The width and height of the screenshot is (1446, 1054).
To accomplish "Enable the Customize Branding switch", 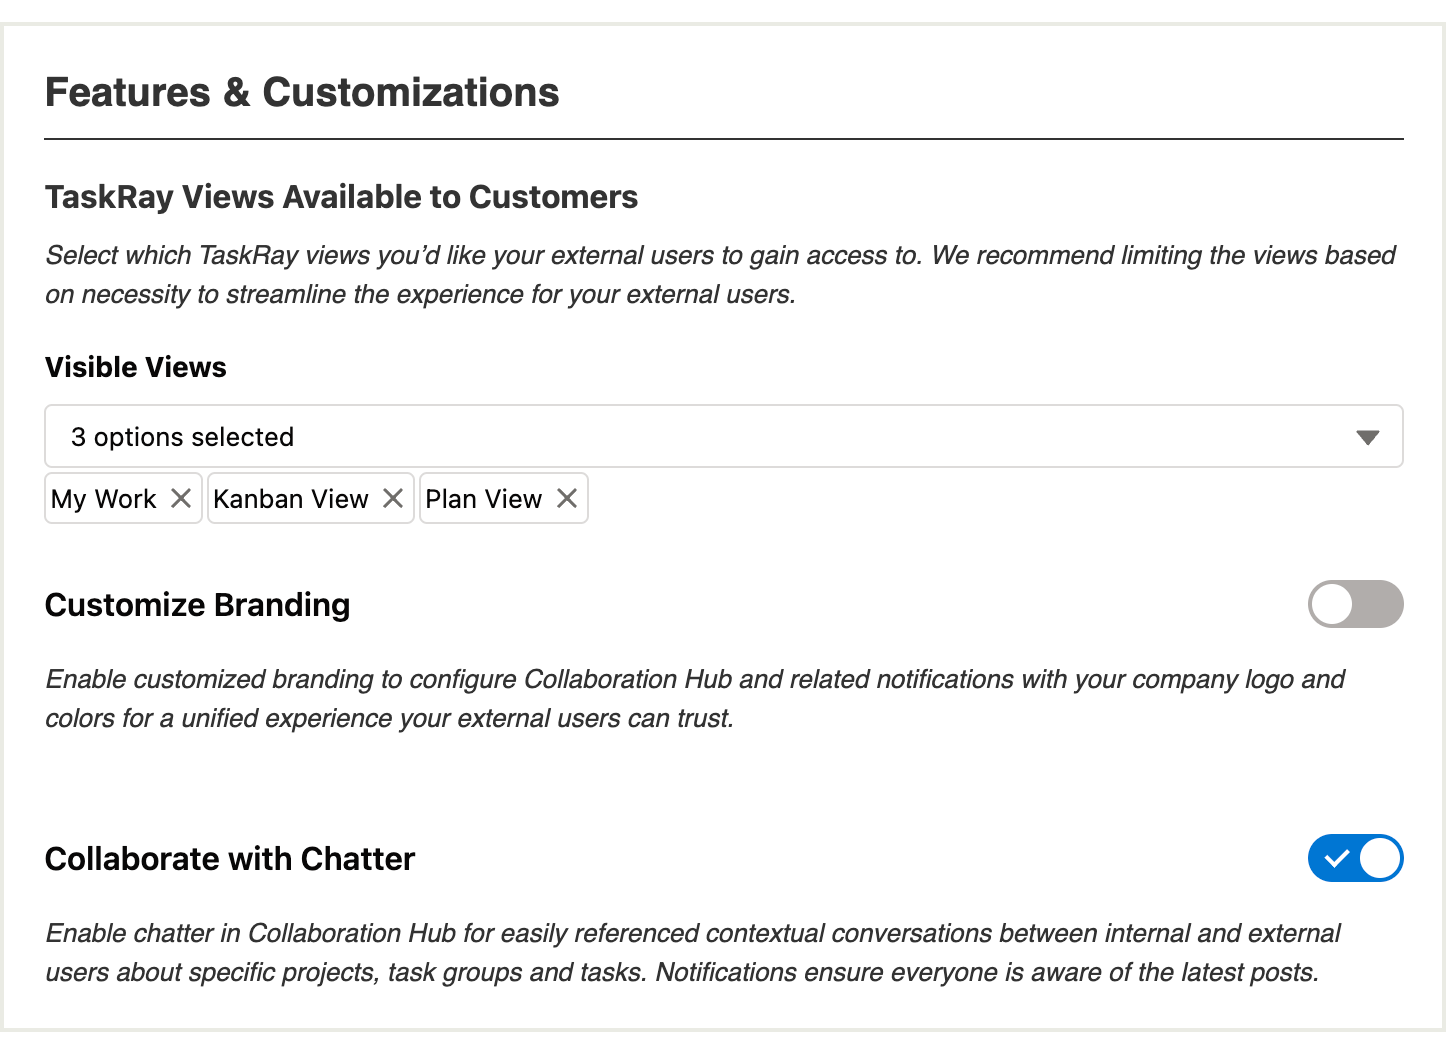I will tap(1355, 604).
